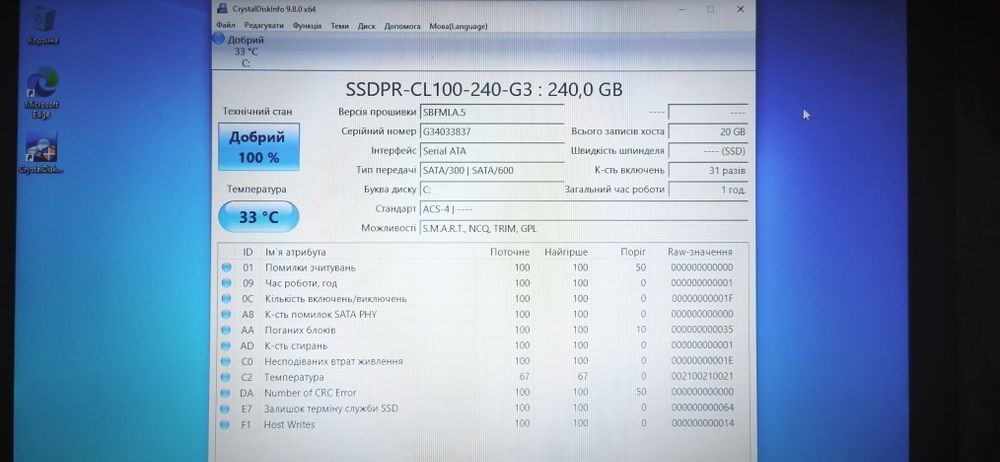
Task: Select the Помилки зчитувань attribute row
Action: 483,267
